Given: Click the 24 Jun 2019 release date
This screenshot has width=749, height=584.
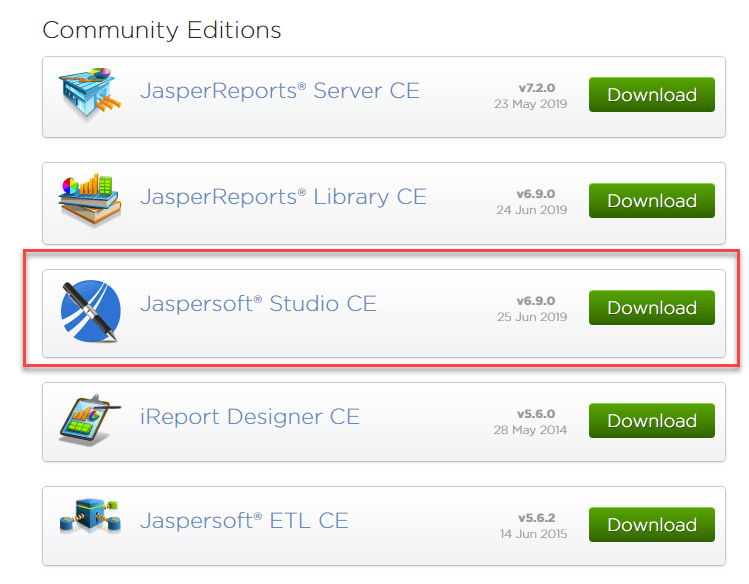Looking at the screenshot, I should point(530,210).
